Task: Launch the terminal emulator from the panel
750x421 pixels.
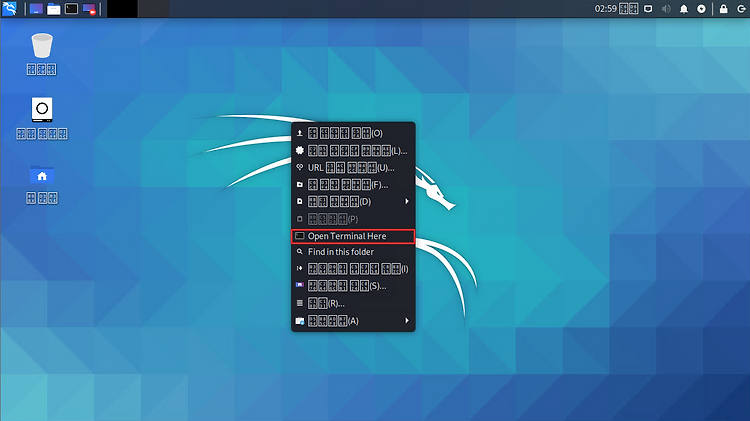Action: 71,9
